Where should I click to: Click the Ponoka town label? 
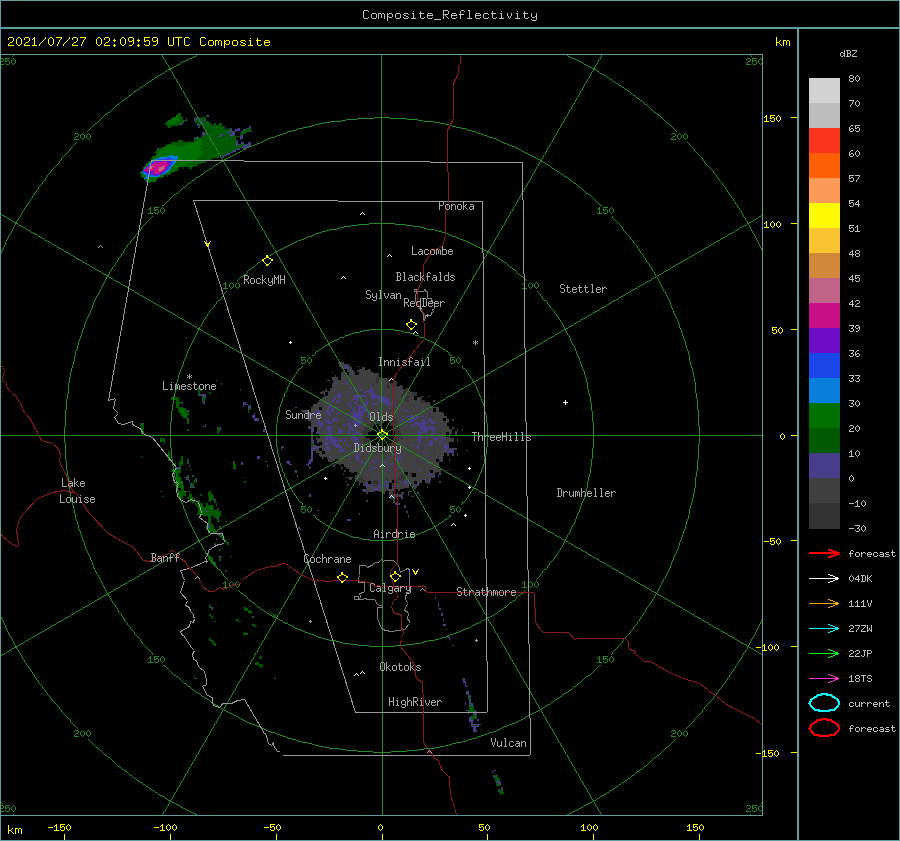456,206
